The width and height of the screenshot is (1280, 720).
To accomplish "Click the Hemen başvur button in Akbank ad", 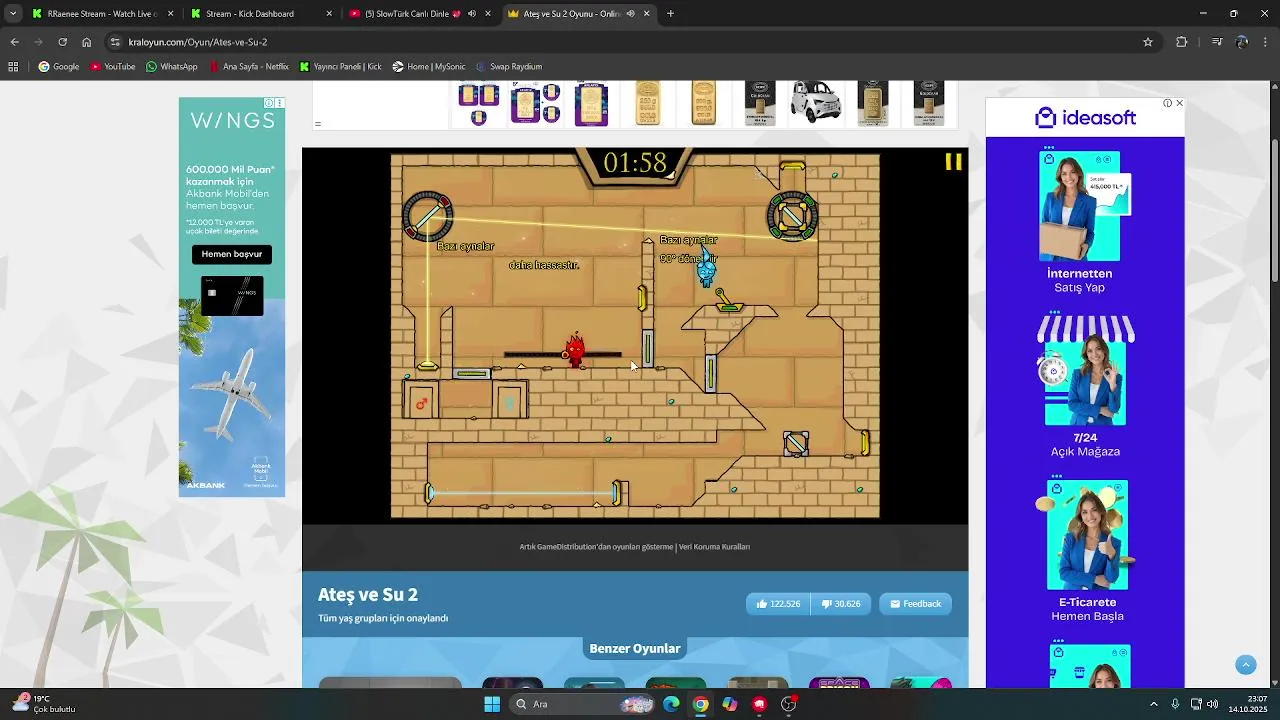I will pyautogui.click(x=232, y=254).
